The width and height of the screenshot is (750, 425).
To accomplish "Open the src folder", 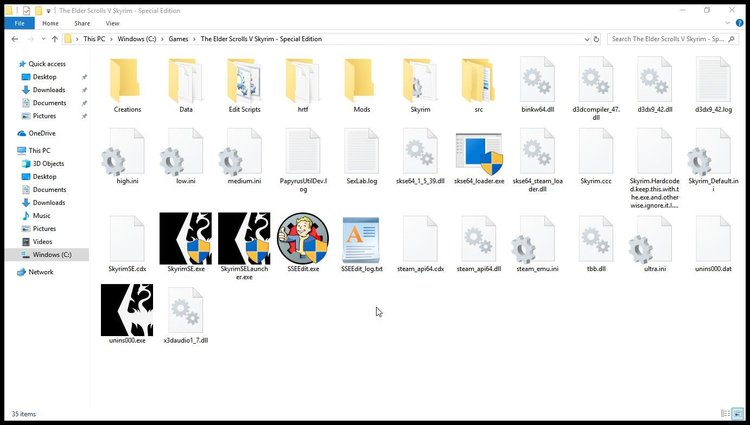I will [479, 85].
